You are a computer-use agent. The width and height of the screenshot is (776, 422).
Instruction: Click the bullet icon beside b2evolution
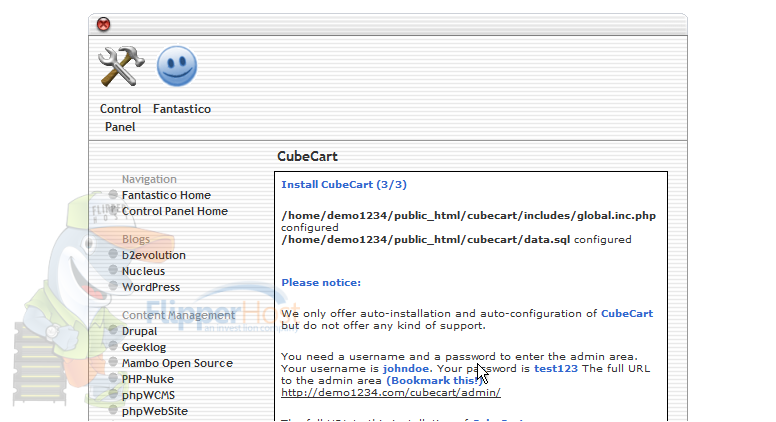(113, 254)
